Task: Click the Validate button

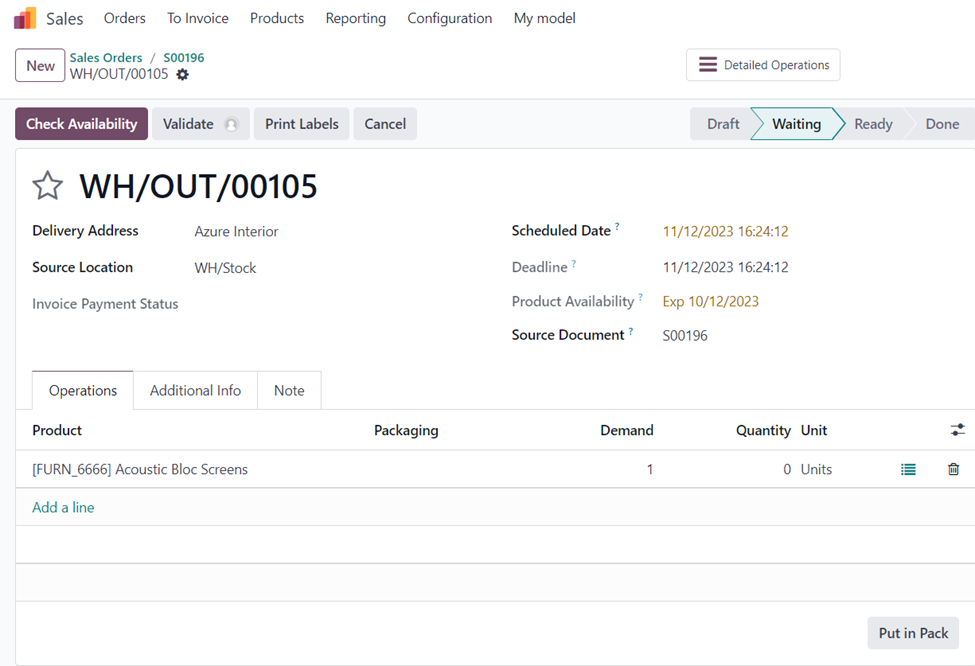Action: (200, 124)
